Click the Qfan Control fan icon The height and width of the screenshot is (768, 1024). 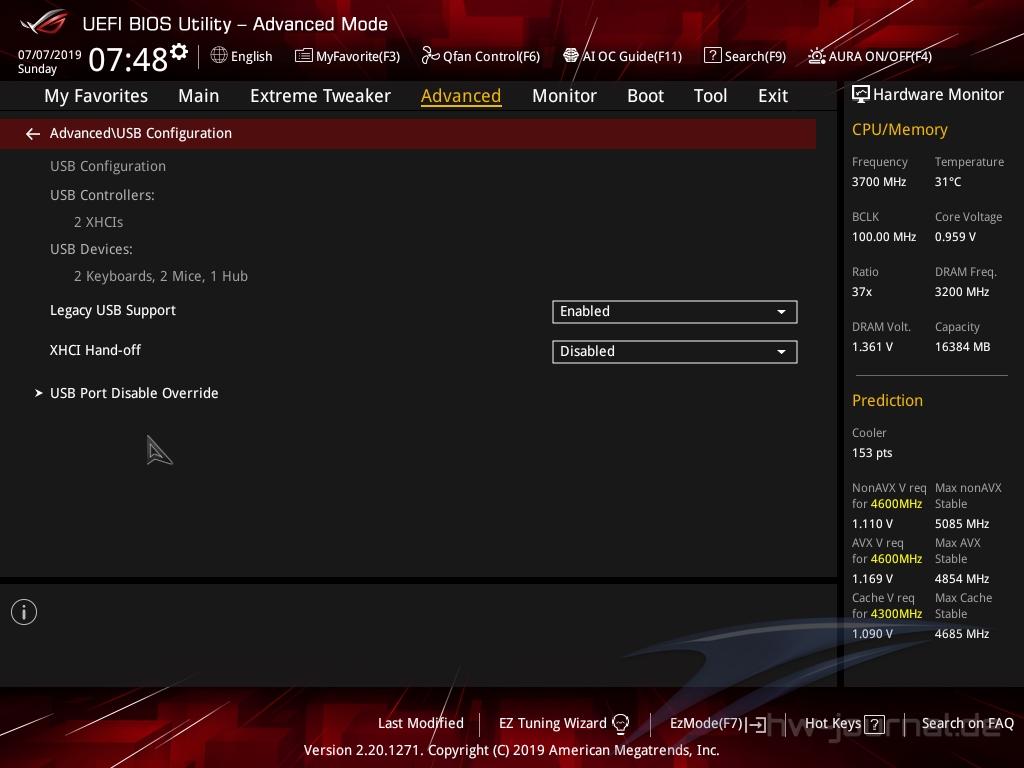click(x=430, y=56)
